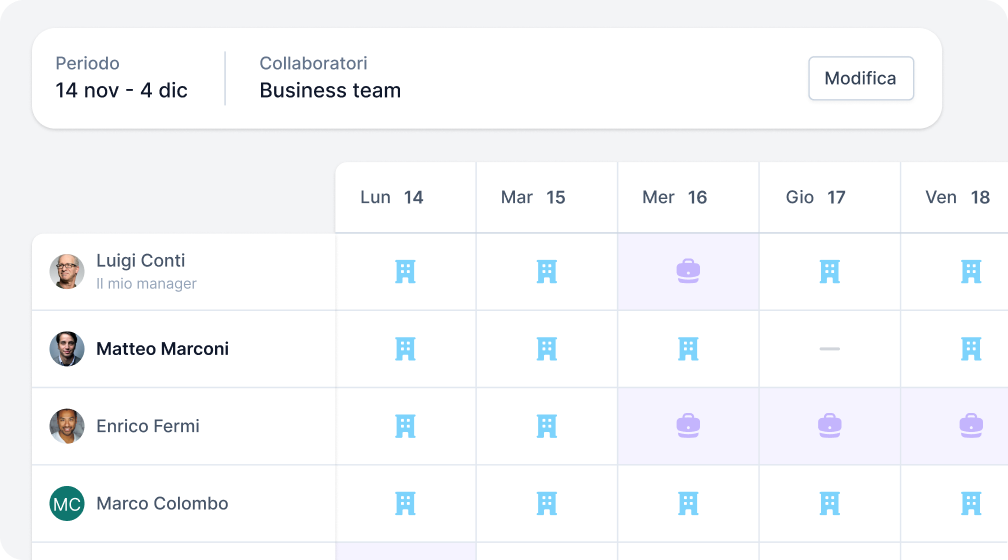
Task: Click the Periodo date range 14 nov - 4 dic
Action: (122, 90)
